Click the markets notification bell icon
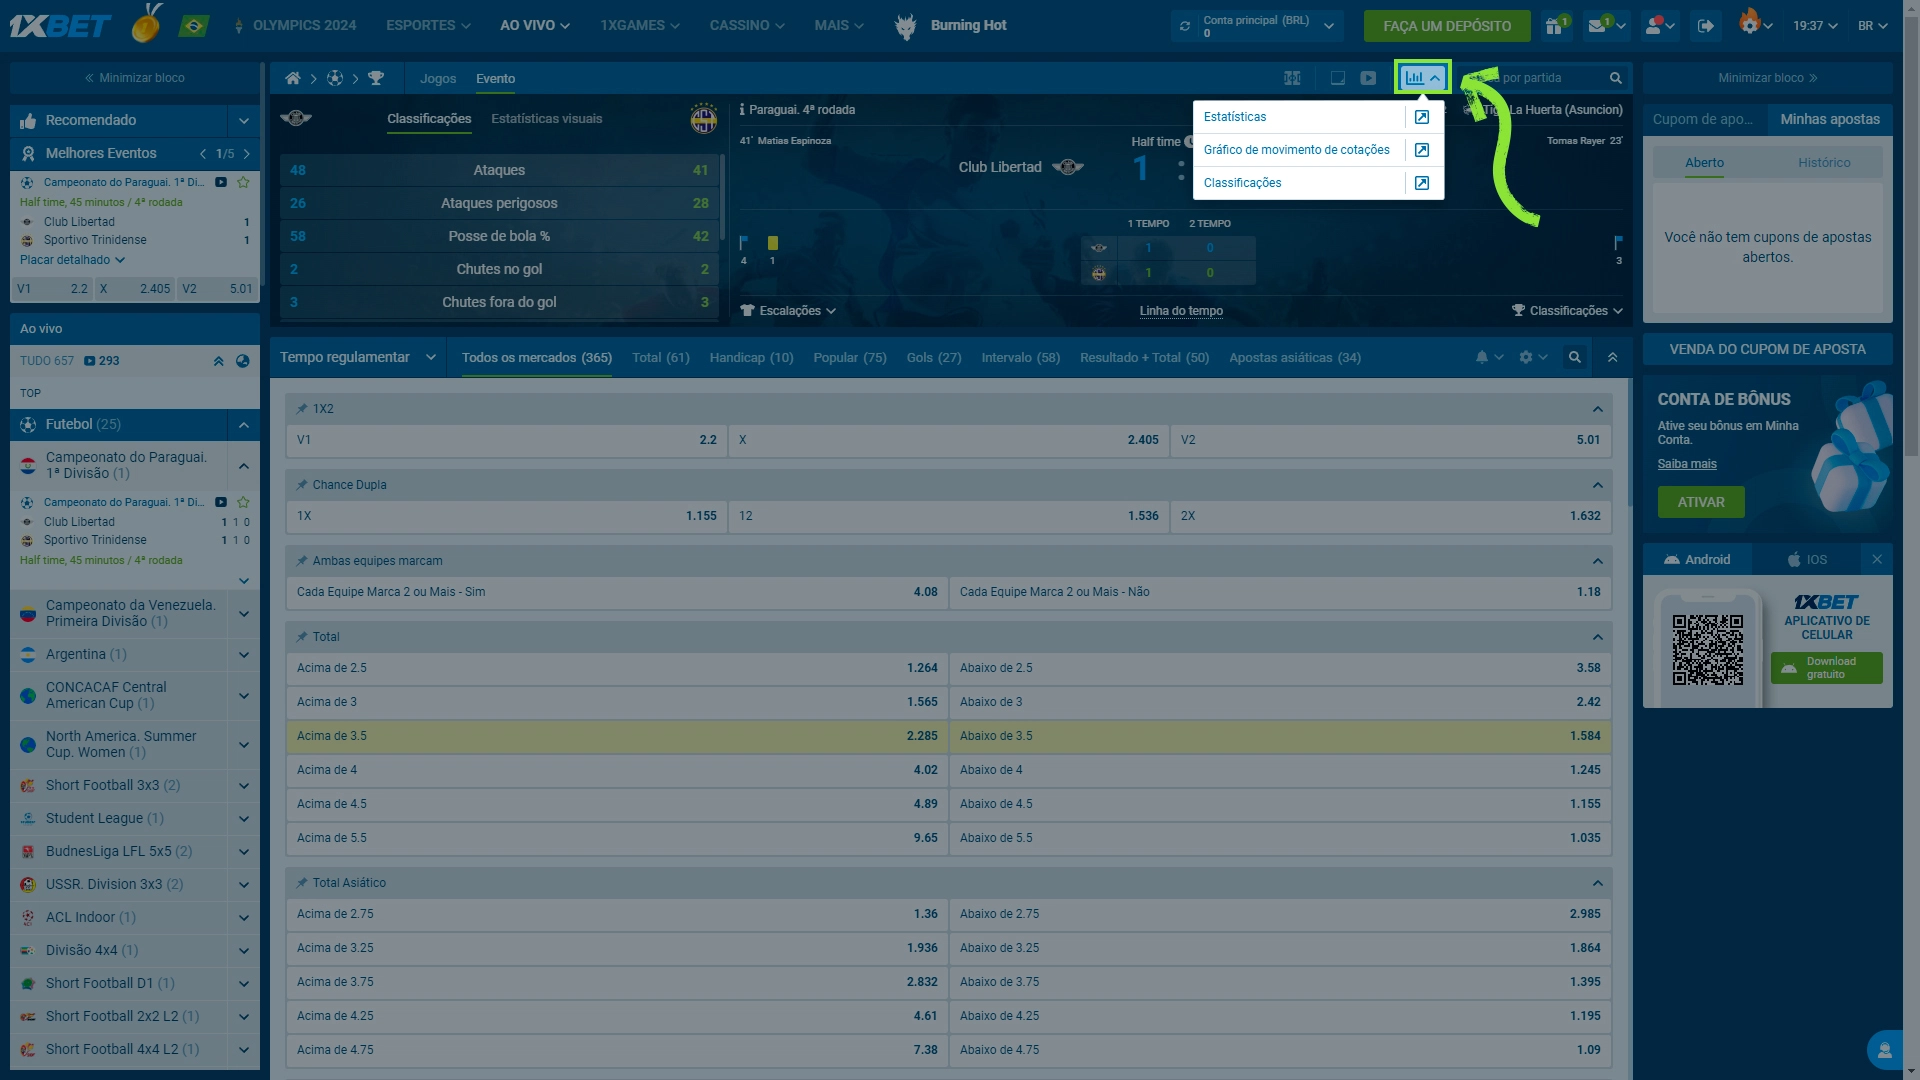 (1482, 357)
